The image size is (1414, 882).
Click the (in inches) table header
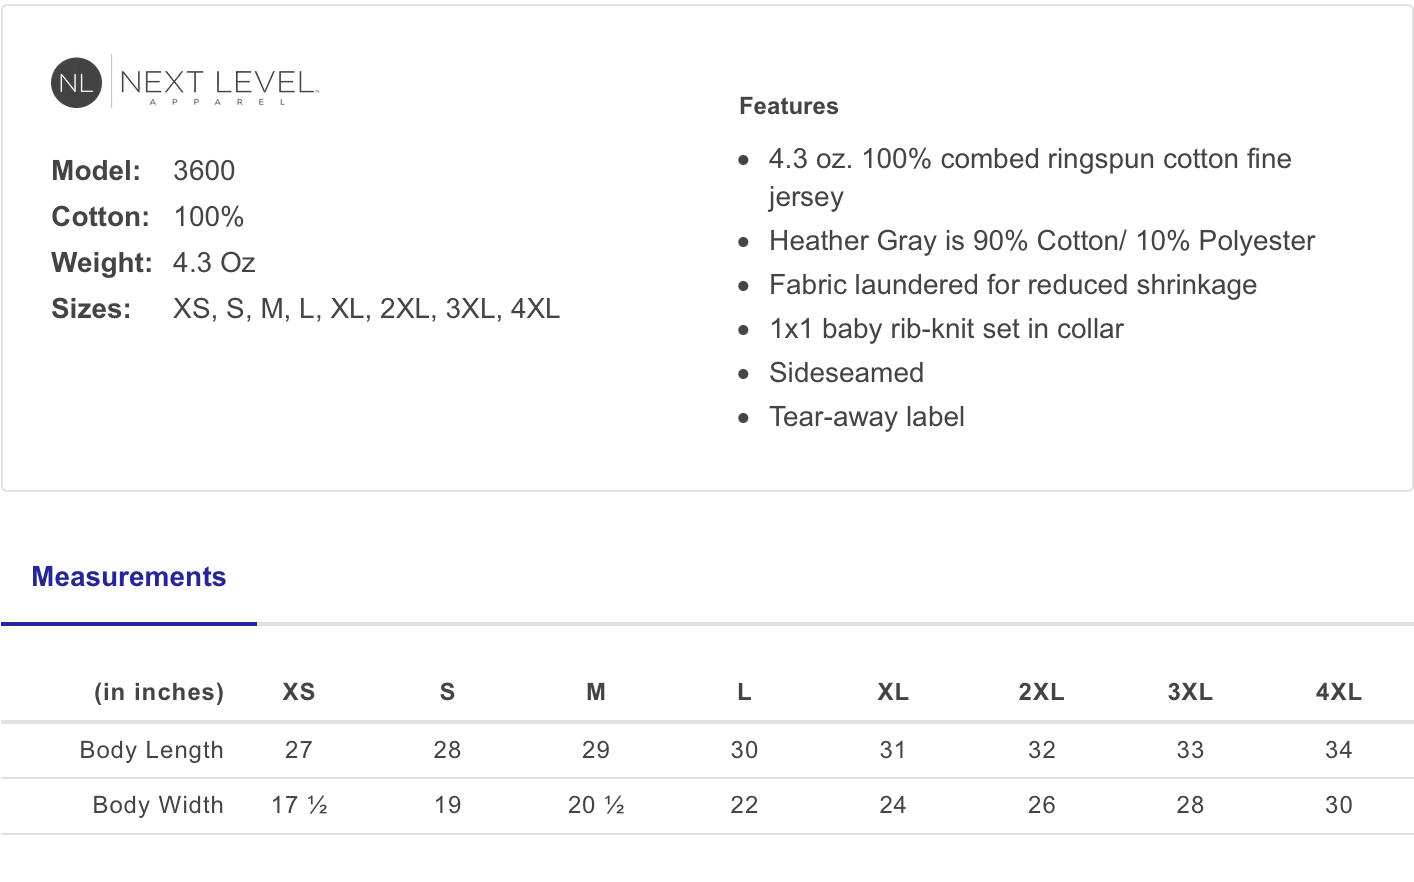(159, 692)
